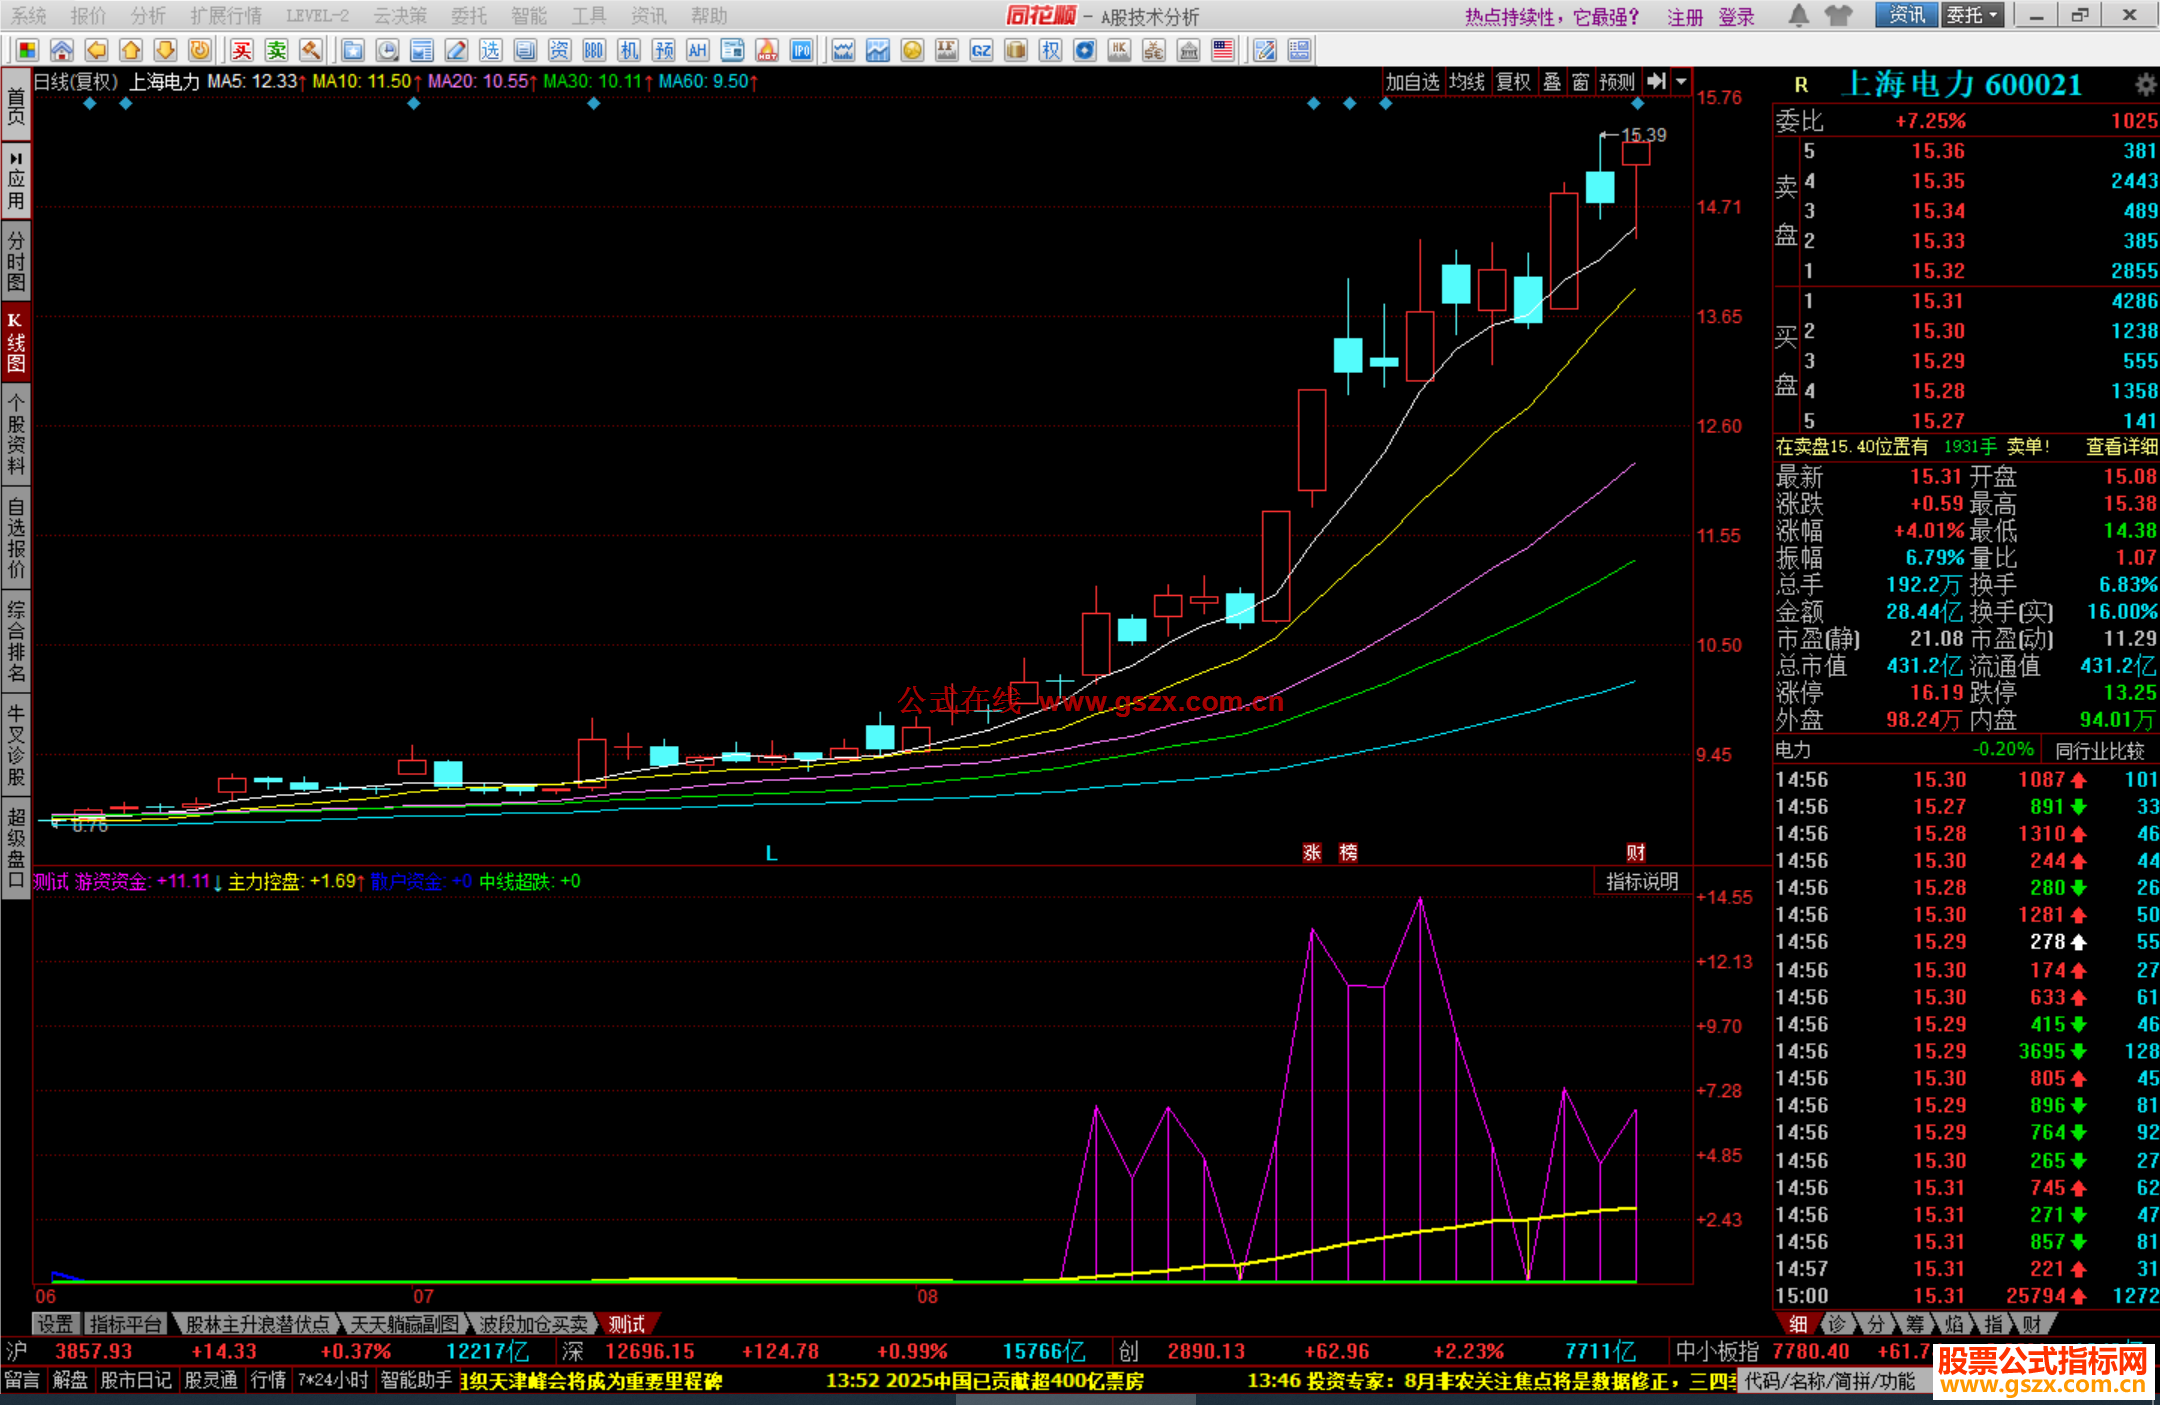This screenshot has width=2160, height=1405.
Task: Click the US flag market icon
Action: 1222,50
